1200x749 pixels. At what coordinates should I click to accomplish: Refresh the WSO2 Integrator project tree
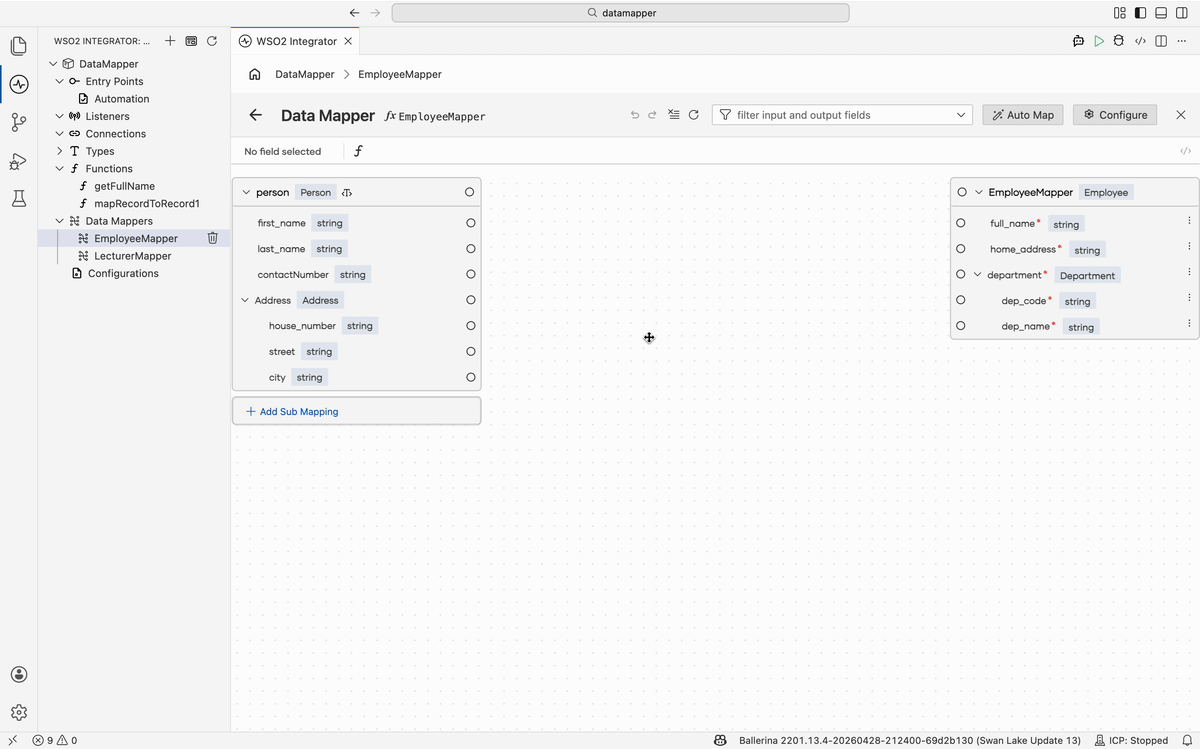[x=212, y=41]
